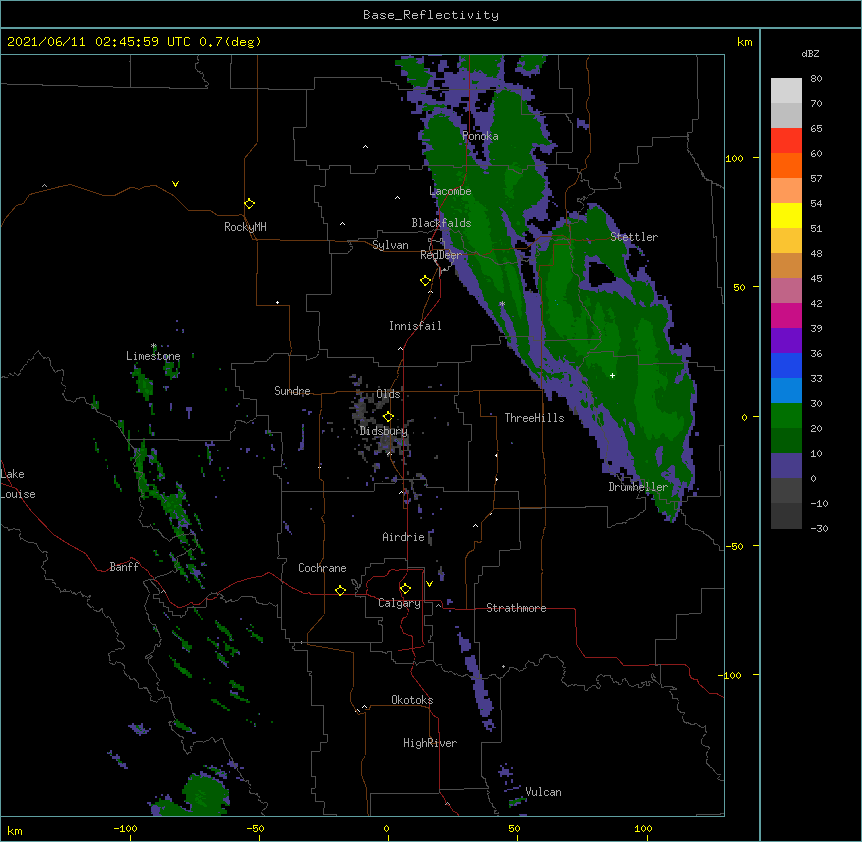Viewport: 862px width, 842px height.
Task: Click the RockyMH label
Action: point(245,227)
